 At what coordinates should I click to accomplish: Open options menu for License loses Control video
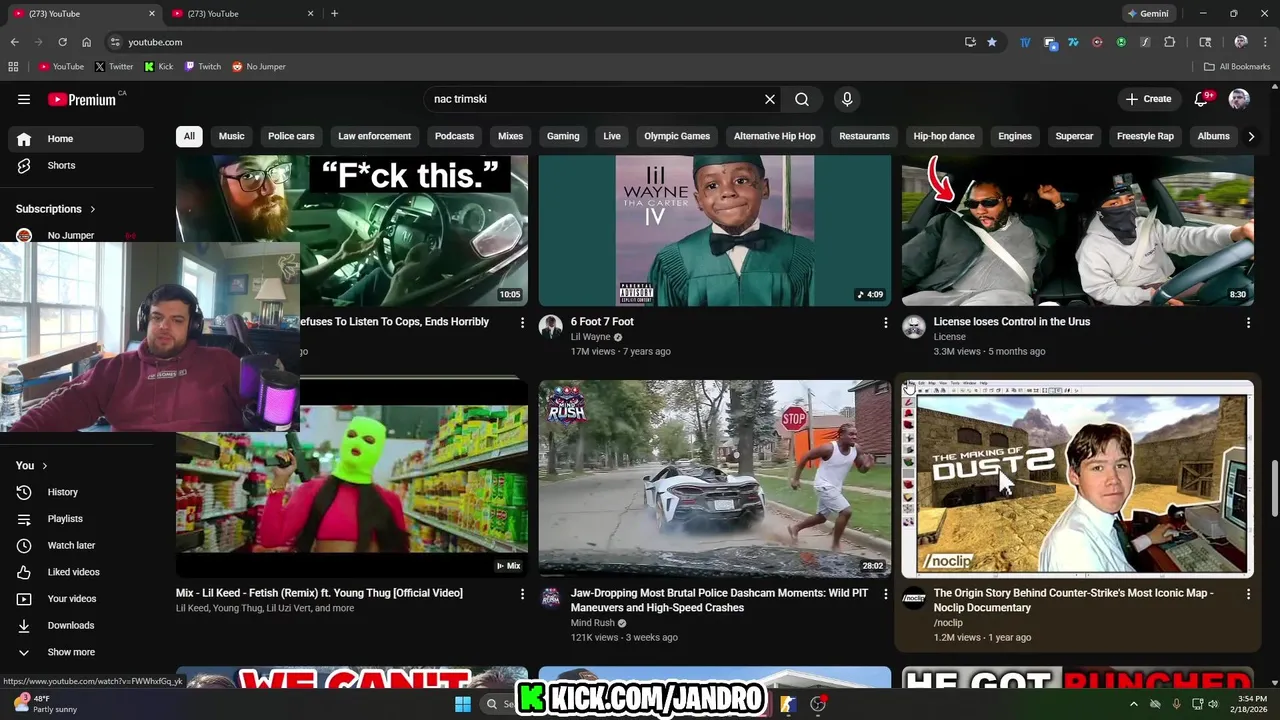[x=1248, y=323]
